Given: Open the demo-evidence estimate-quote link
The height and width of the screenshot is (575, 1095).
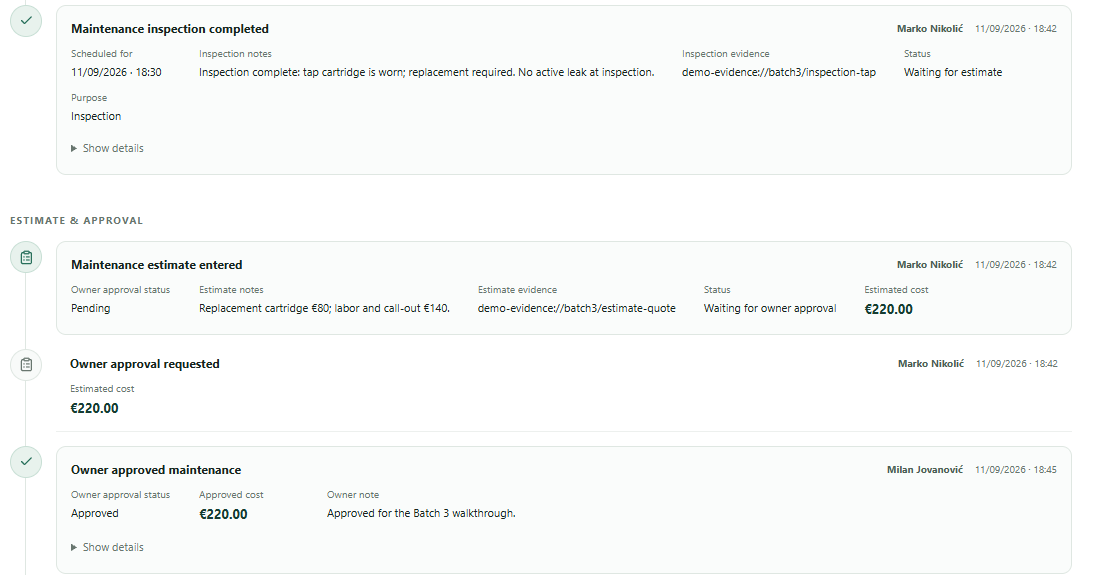Looking at the screenshot, I should tap(577, 308).
